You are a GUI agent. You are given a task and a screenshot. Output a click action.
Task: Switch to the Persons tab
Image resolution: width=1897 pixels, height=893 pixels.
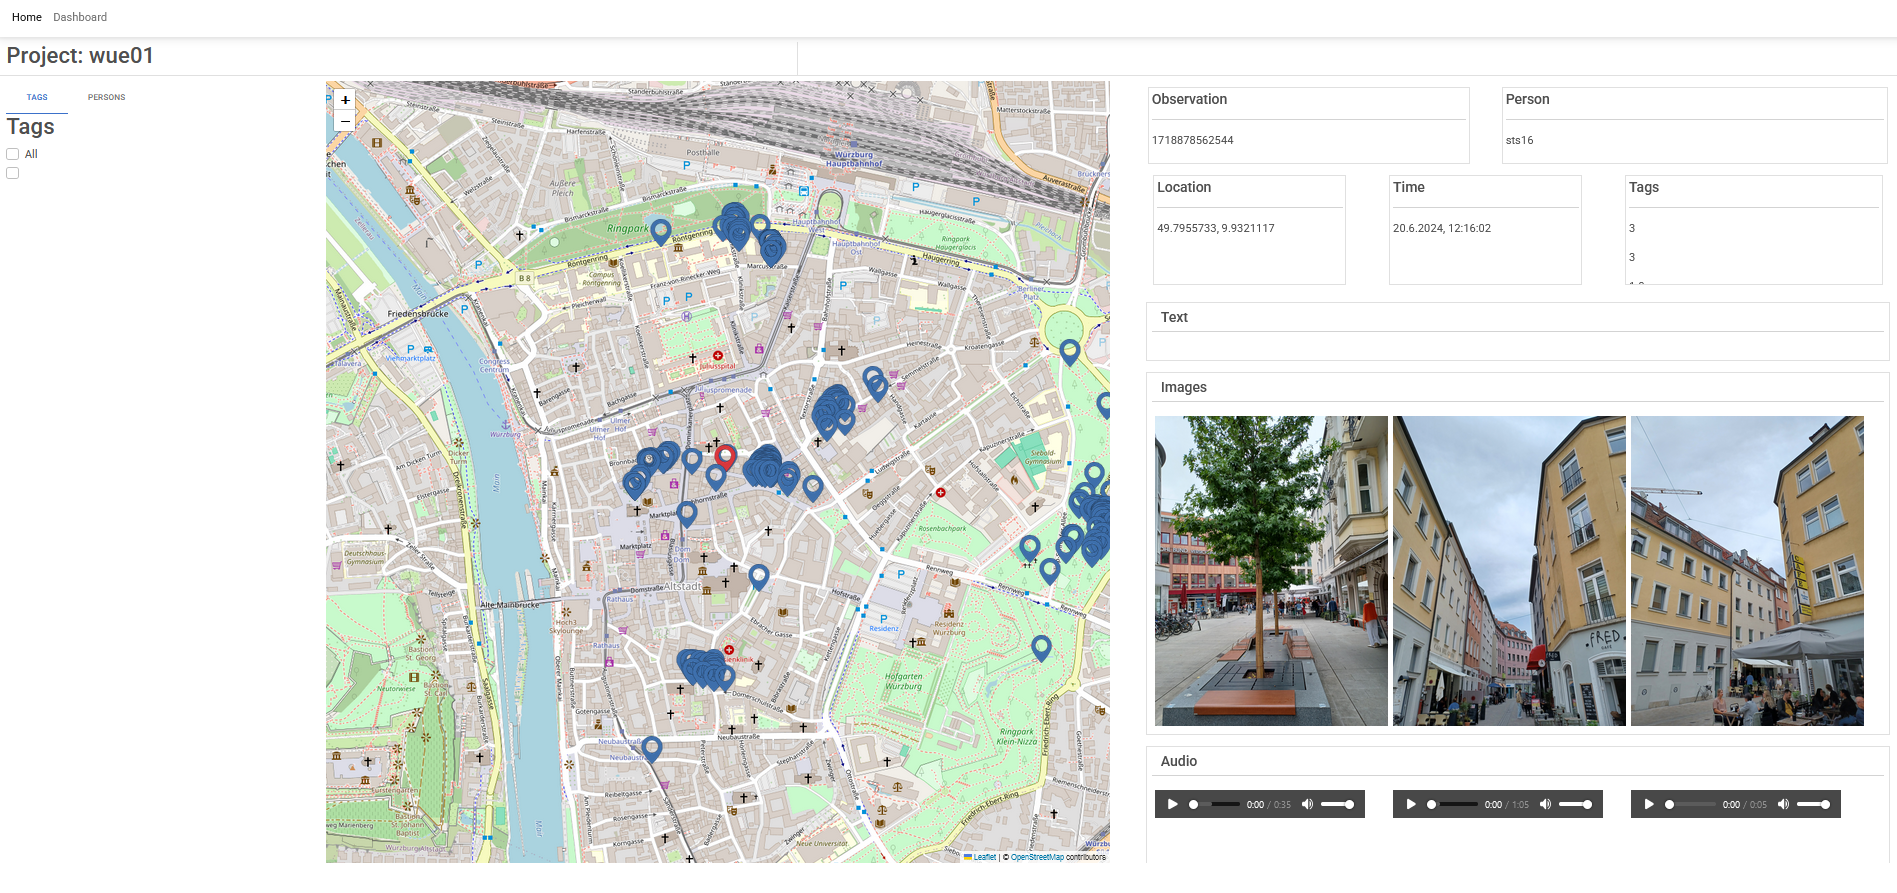click(106, 97)
